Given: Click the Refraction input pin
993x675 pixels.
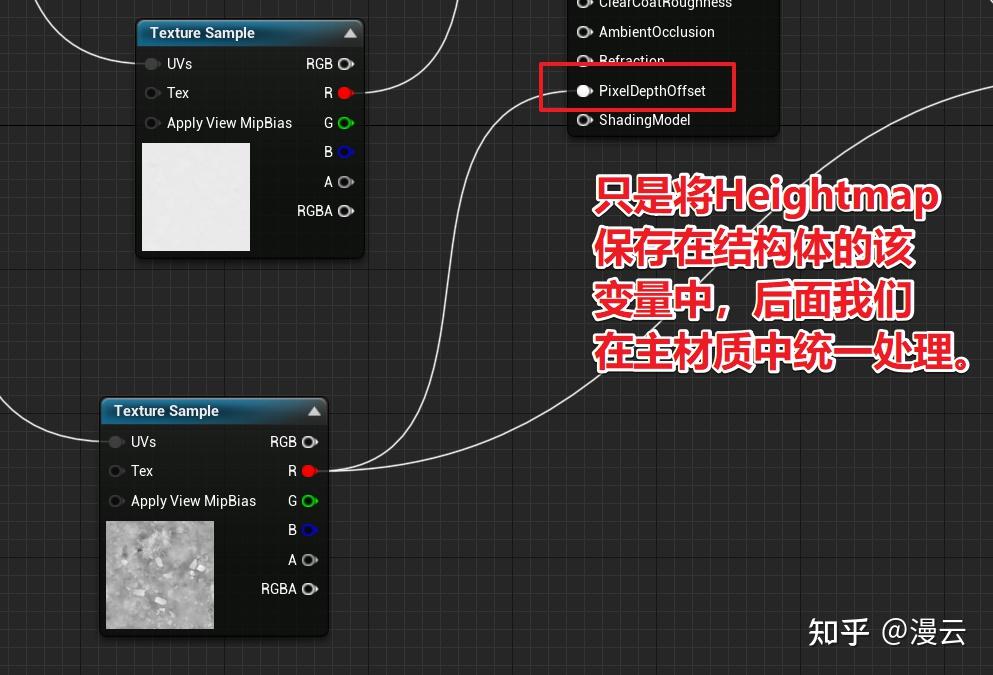Looking at the screenshot, I should coord(584,60).
